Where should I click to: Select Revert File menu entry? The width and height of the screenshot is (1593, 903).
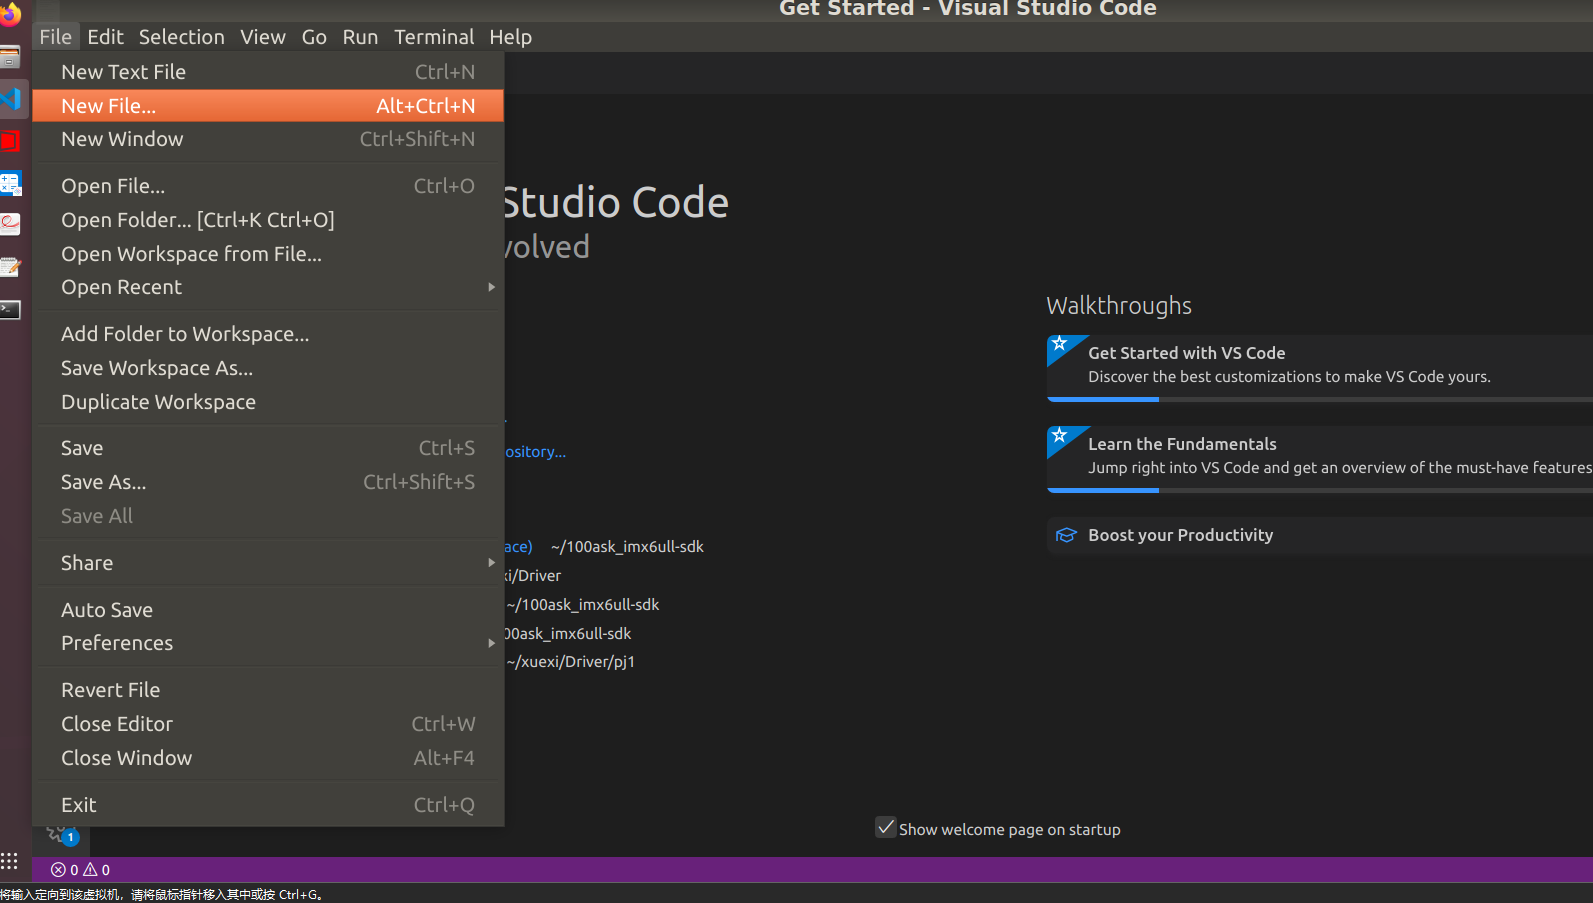[x=268, y=690]
